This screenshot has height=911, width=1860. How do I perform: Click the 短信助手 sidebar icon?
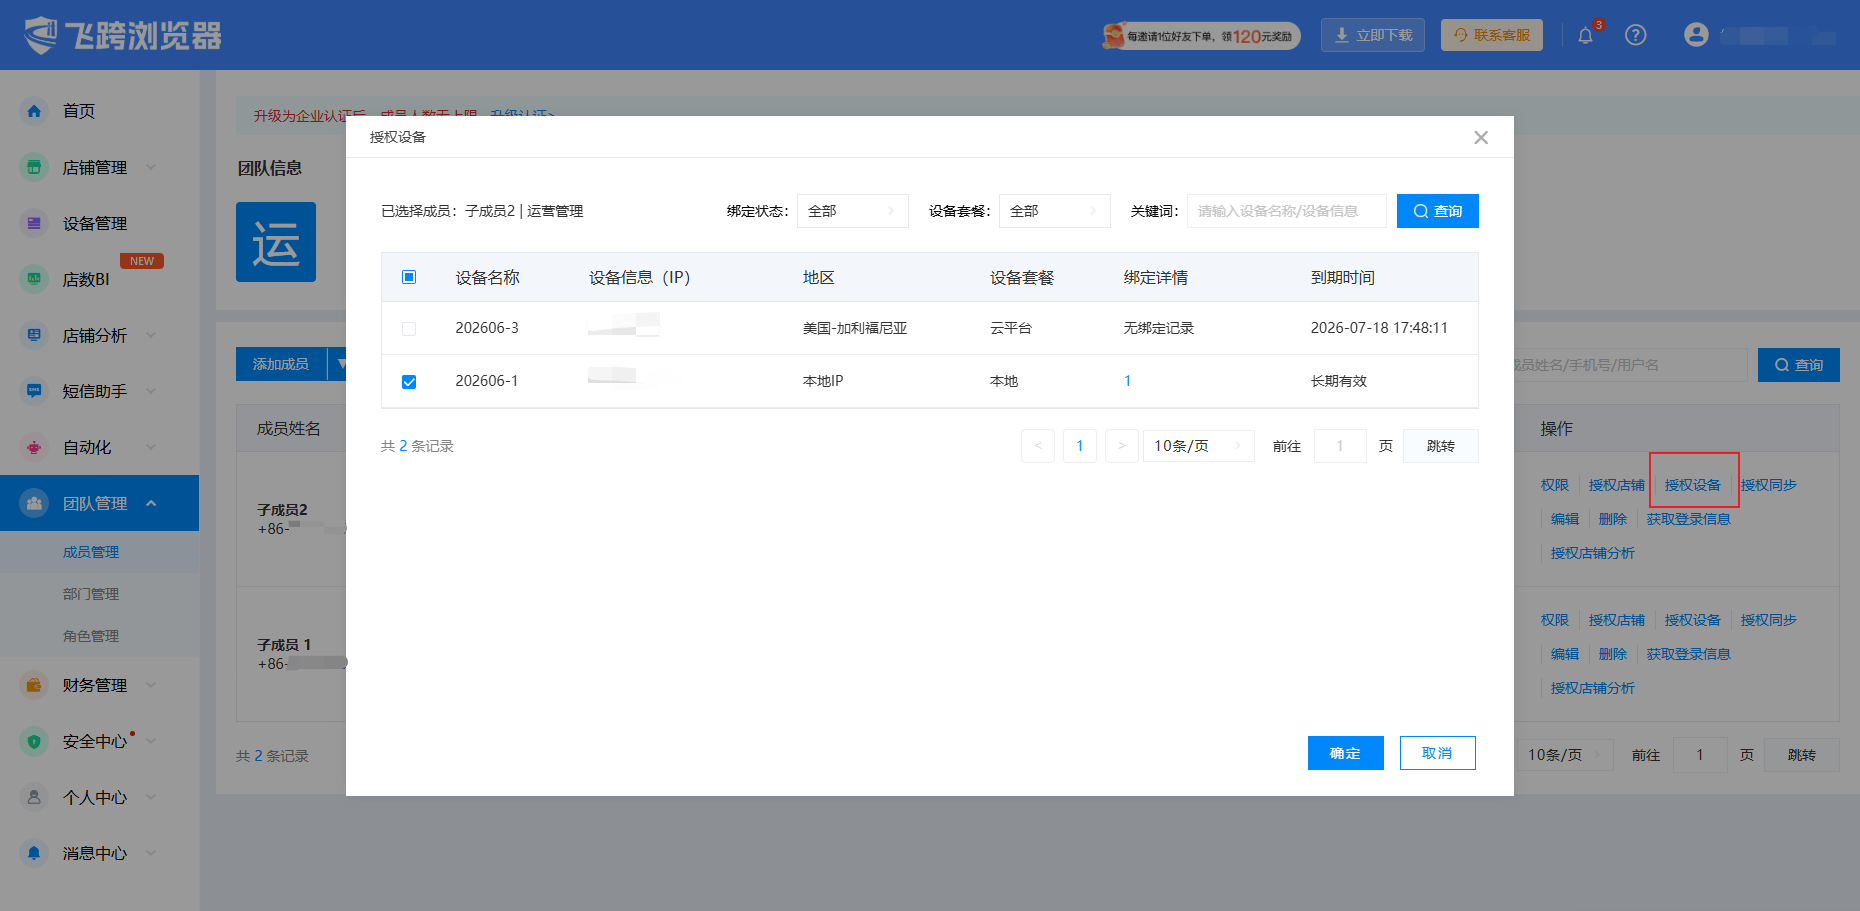[x=34, y=391]
